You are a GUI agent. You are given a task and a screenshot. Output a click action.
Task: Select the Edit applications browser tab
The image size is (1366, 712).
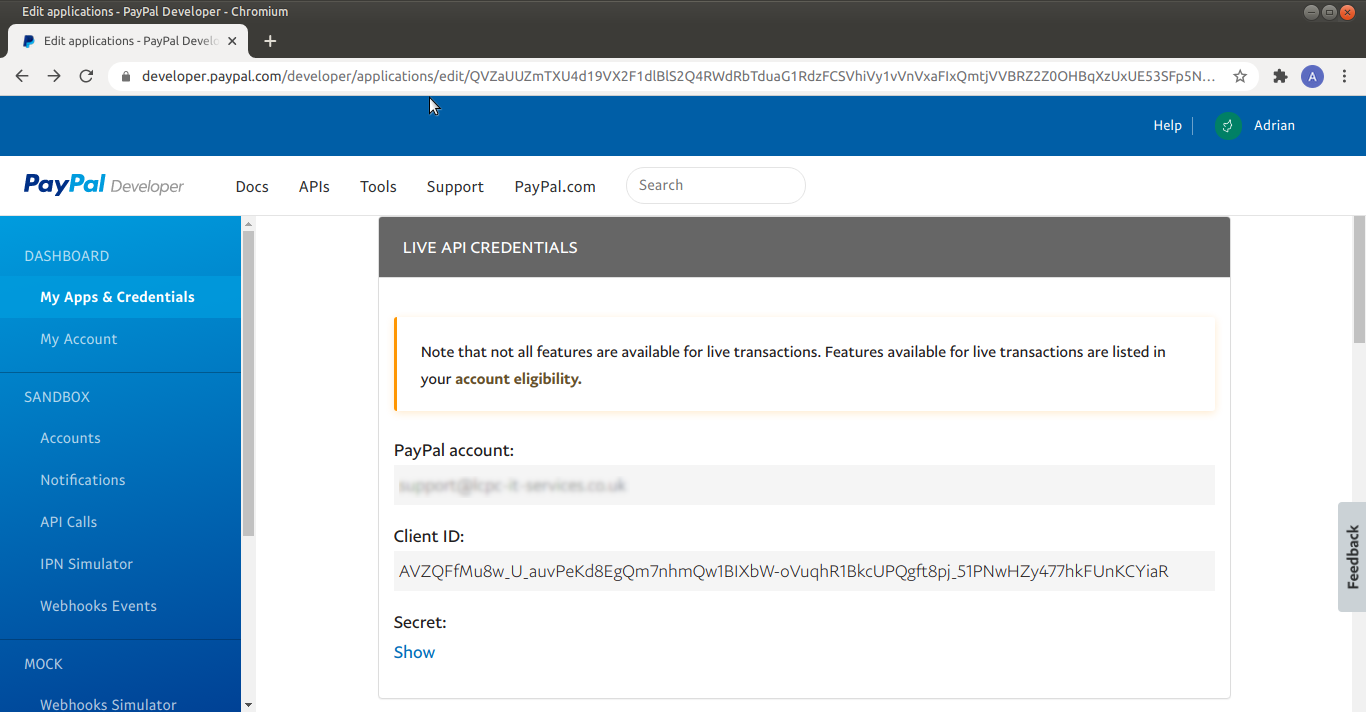point(128,41)
